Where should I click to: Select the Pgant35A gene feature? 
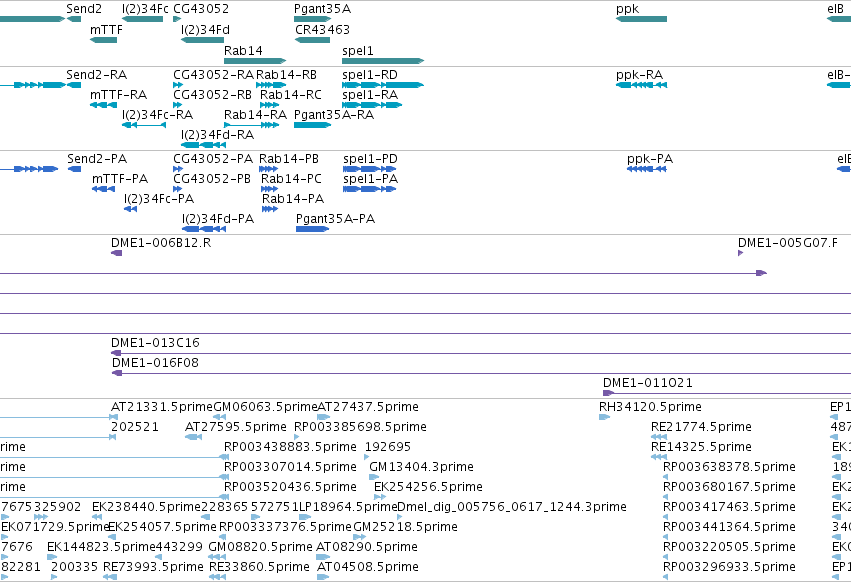[x=313, y=19]
